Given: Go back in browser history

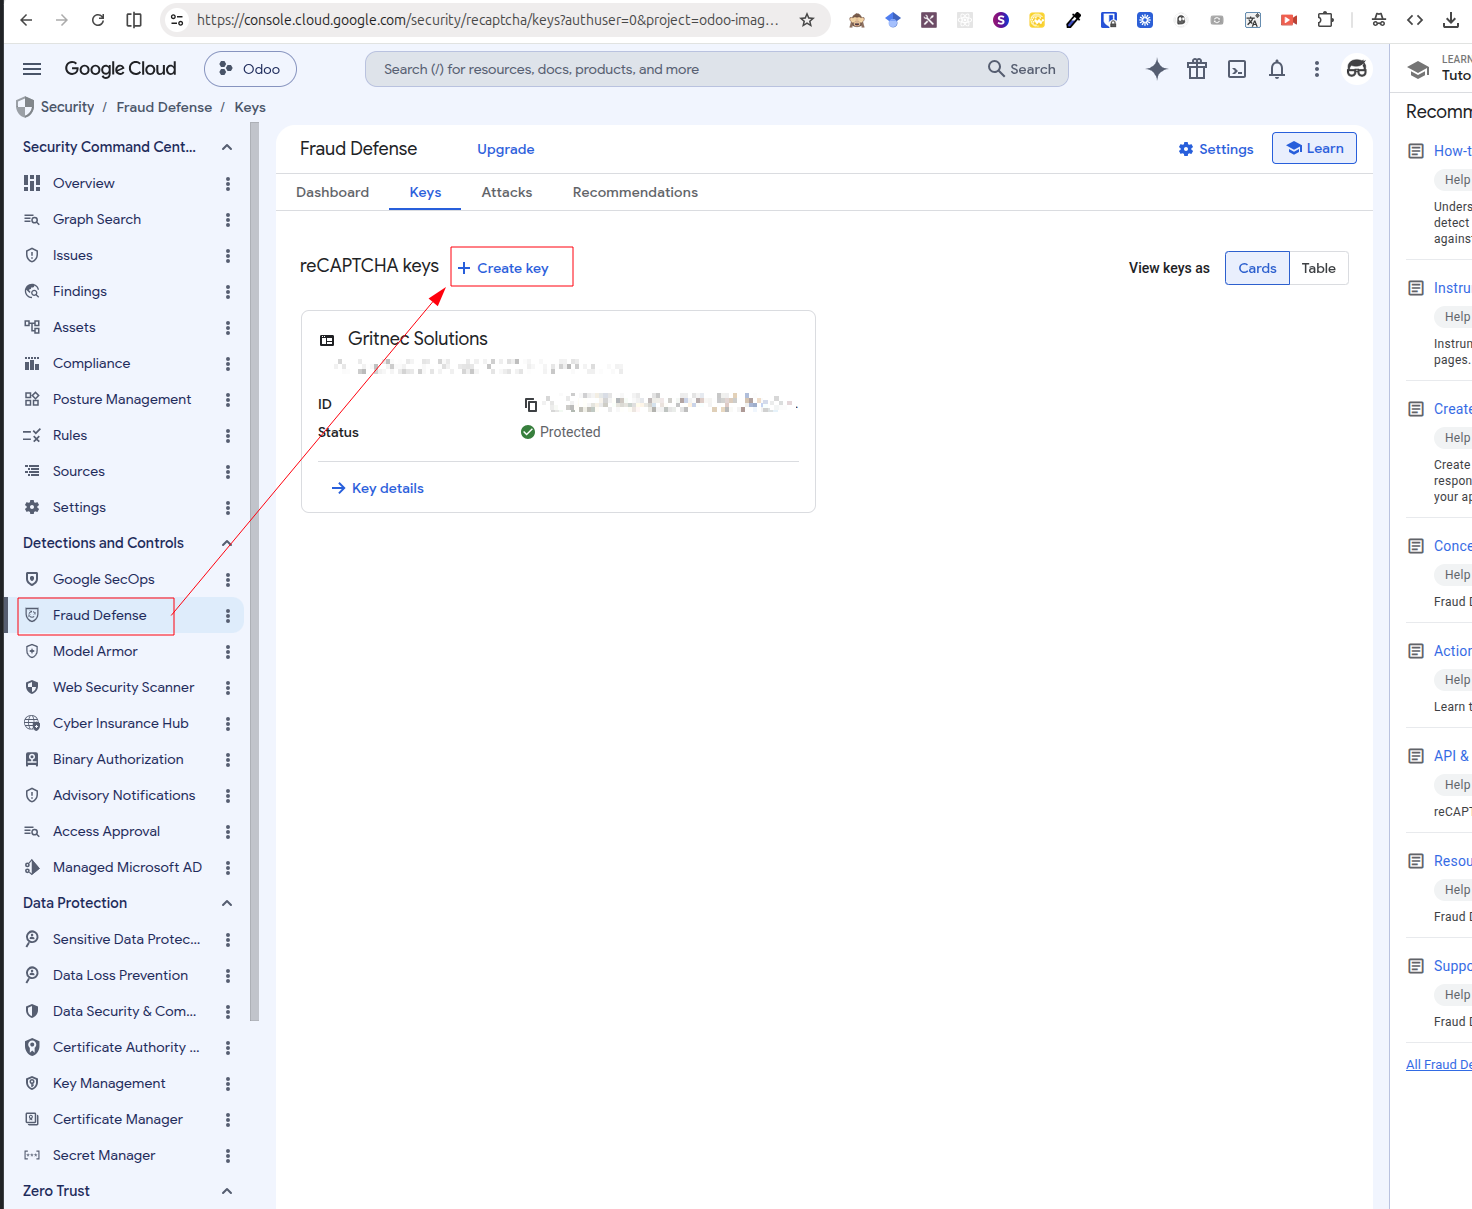Looking at the screenshot, I should click(x=26, y=20).
